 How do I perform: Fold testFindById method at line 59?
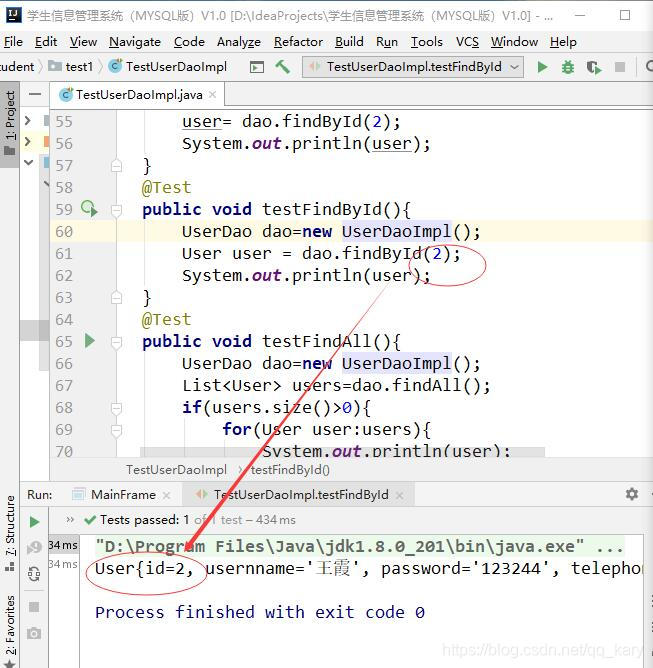(x=116, y=210)
